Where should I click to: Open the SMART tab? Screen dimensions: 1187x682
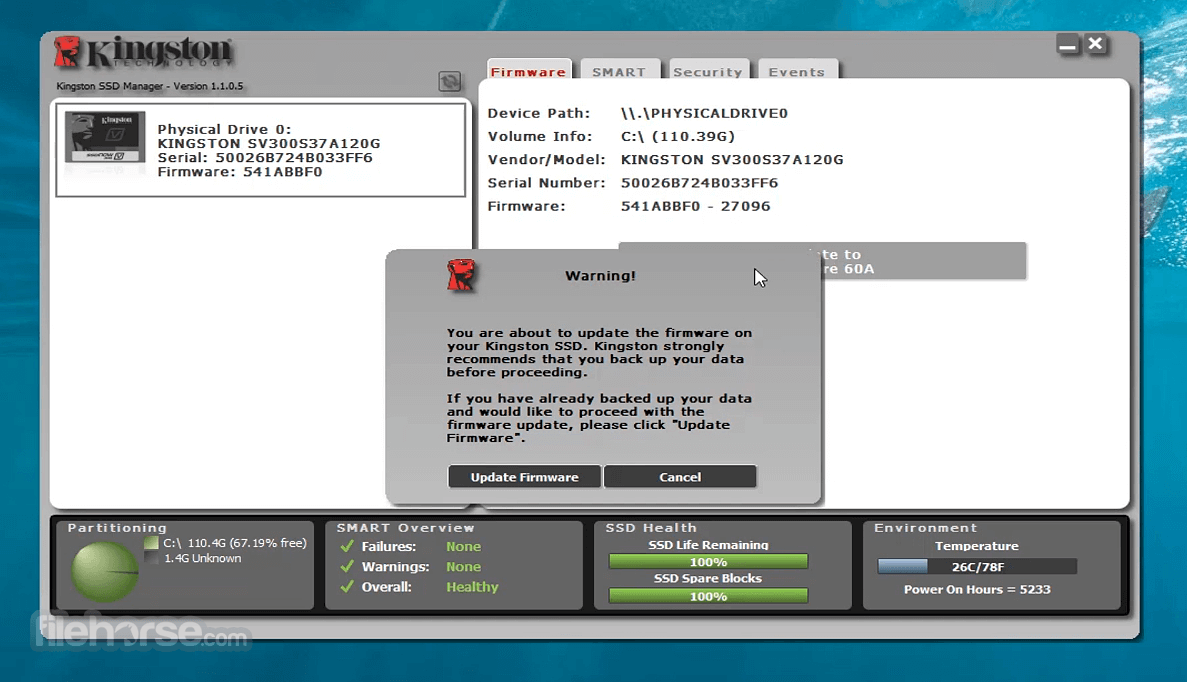point(619,71)
